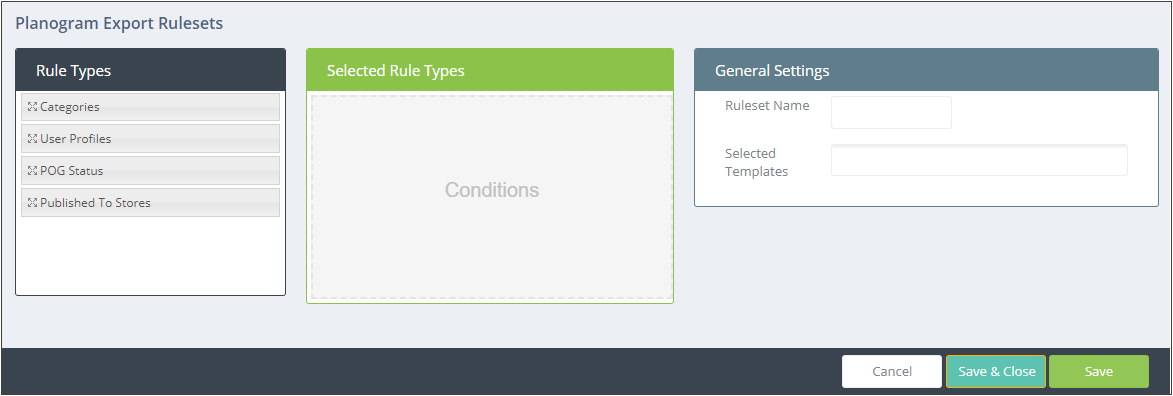Image resolution: width=1173 pixels, height=396 pixels.
Task: Click the Ruleset Name label
Action: [767, 106]
